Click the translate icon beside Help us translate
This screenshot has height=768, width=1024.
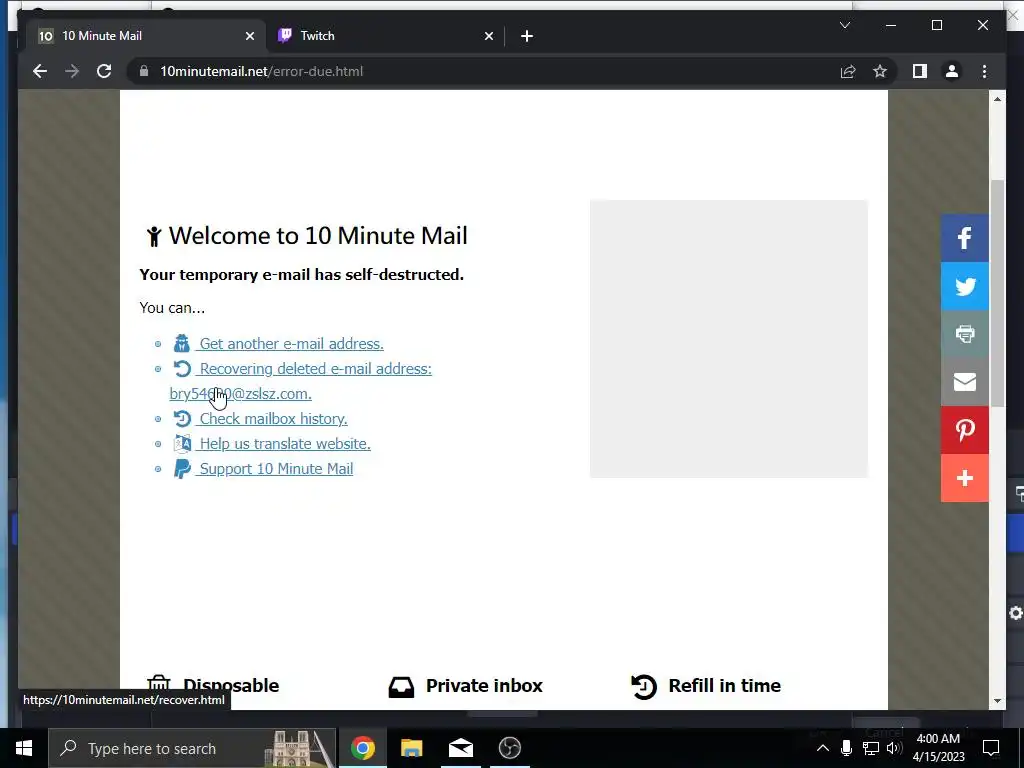(x=182, y=443)
